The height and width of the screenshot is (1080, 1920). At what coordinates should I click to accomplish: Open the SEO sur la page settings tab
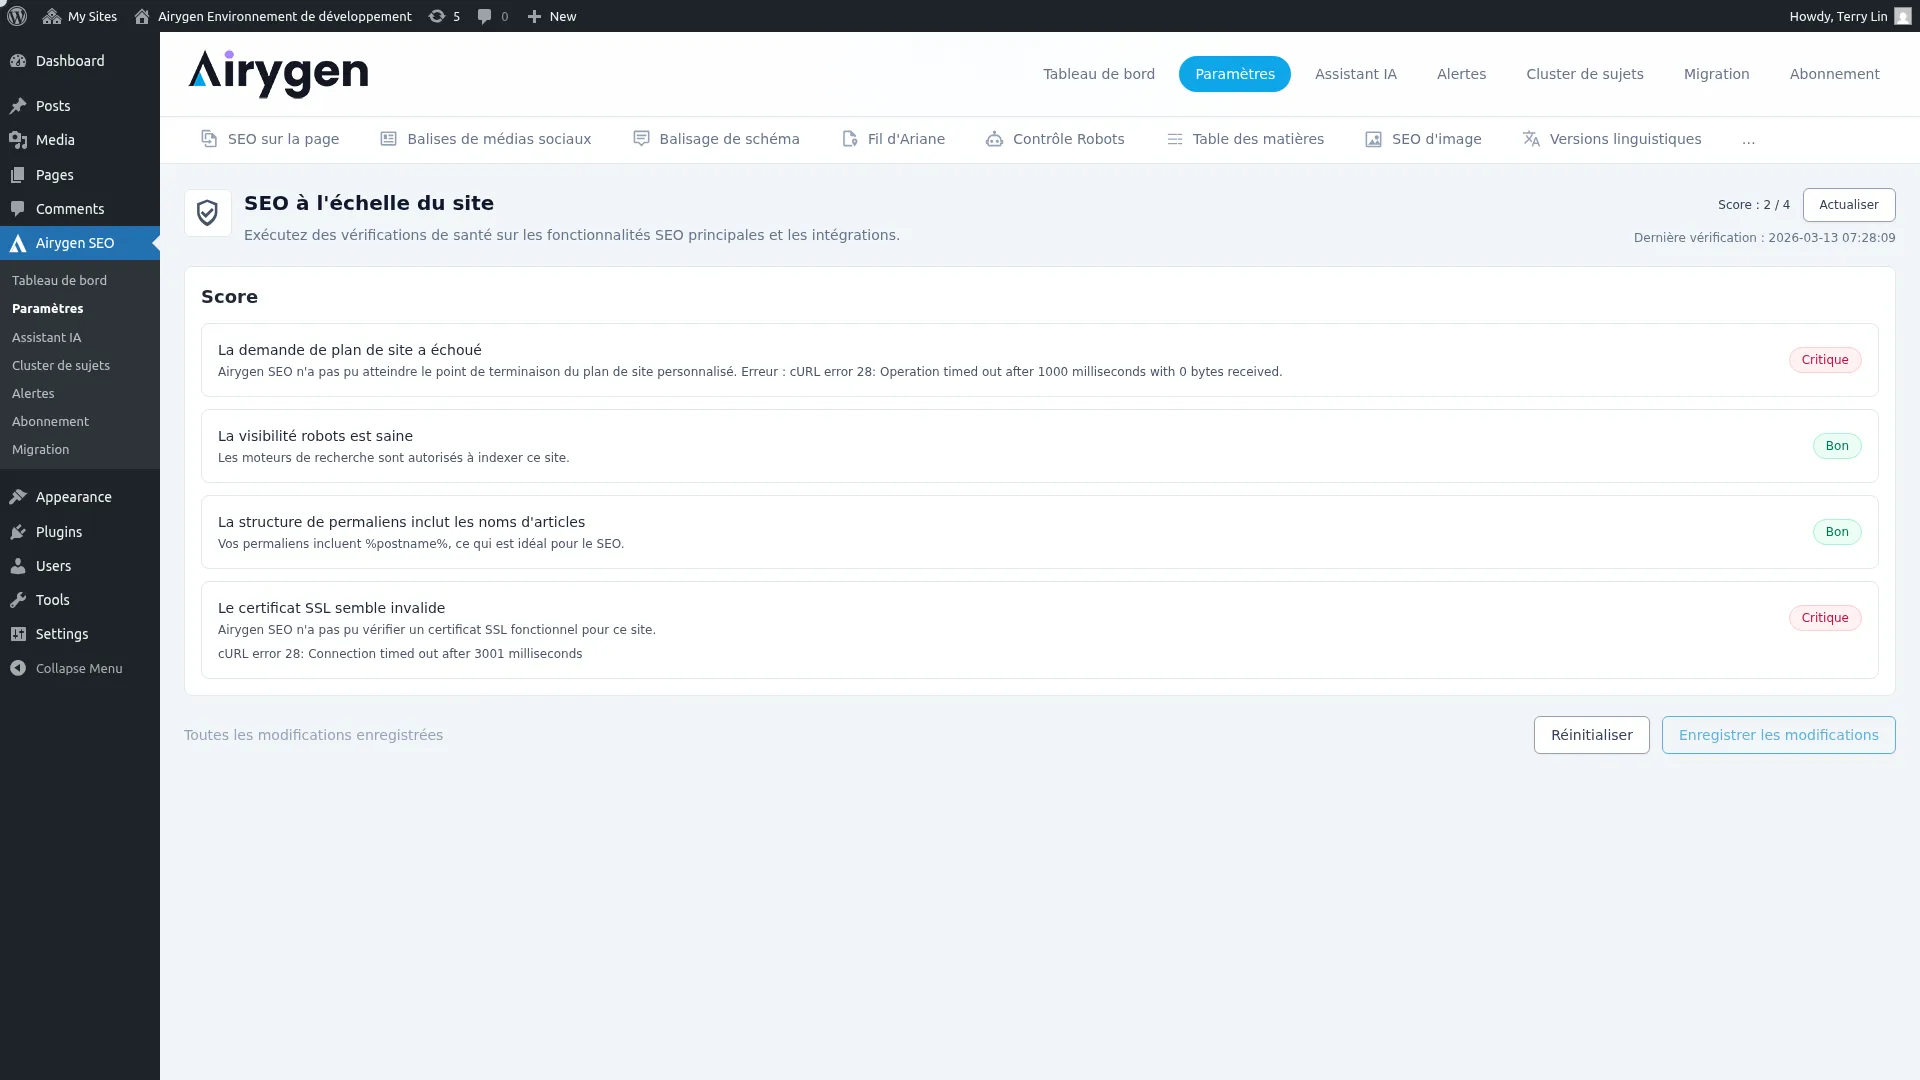(x=270, y=139)
